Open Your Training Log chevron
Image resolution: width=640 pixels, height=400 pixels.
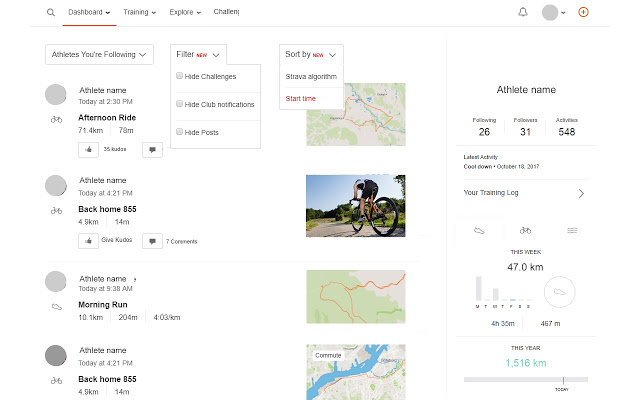tap(581, 193)
